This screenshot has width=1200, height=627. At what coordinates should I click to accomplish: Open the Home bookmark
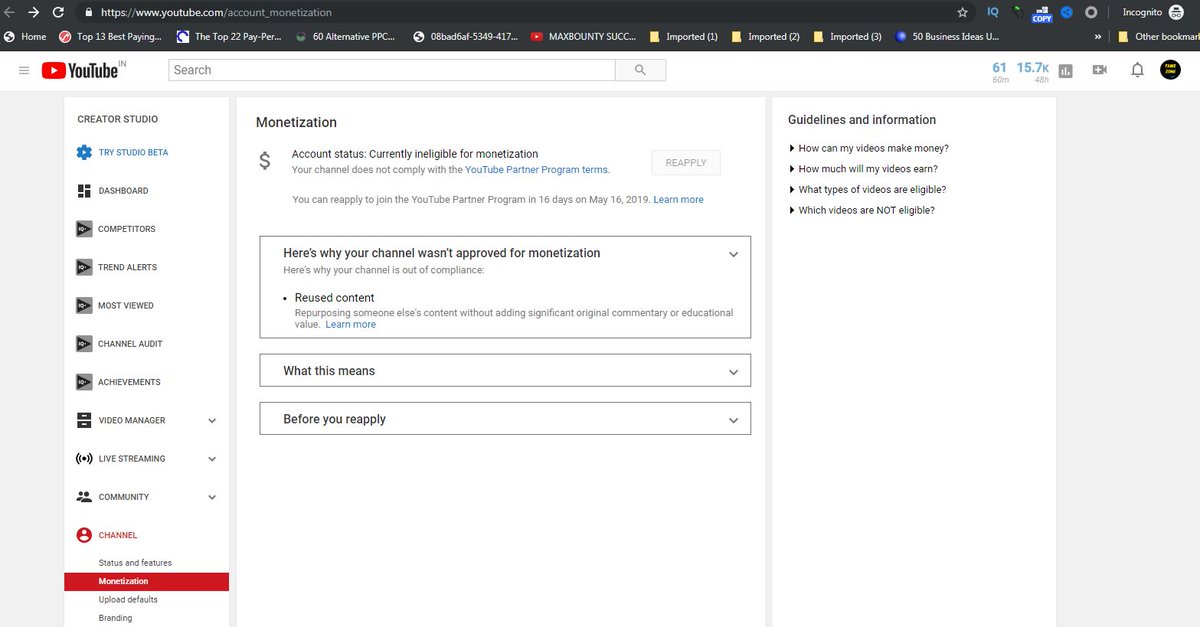(x=24, y=37)
